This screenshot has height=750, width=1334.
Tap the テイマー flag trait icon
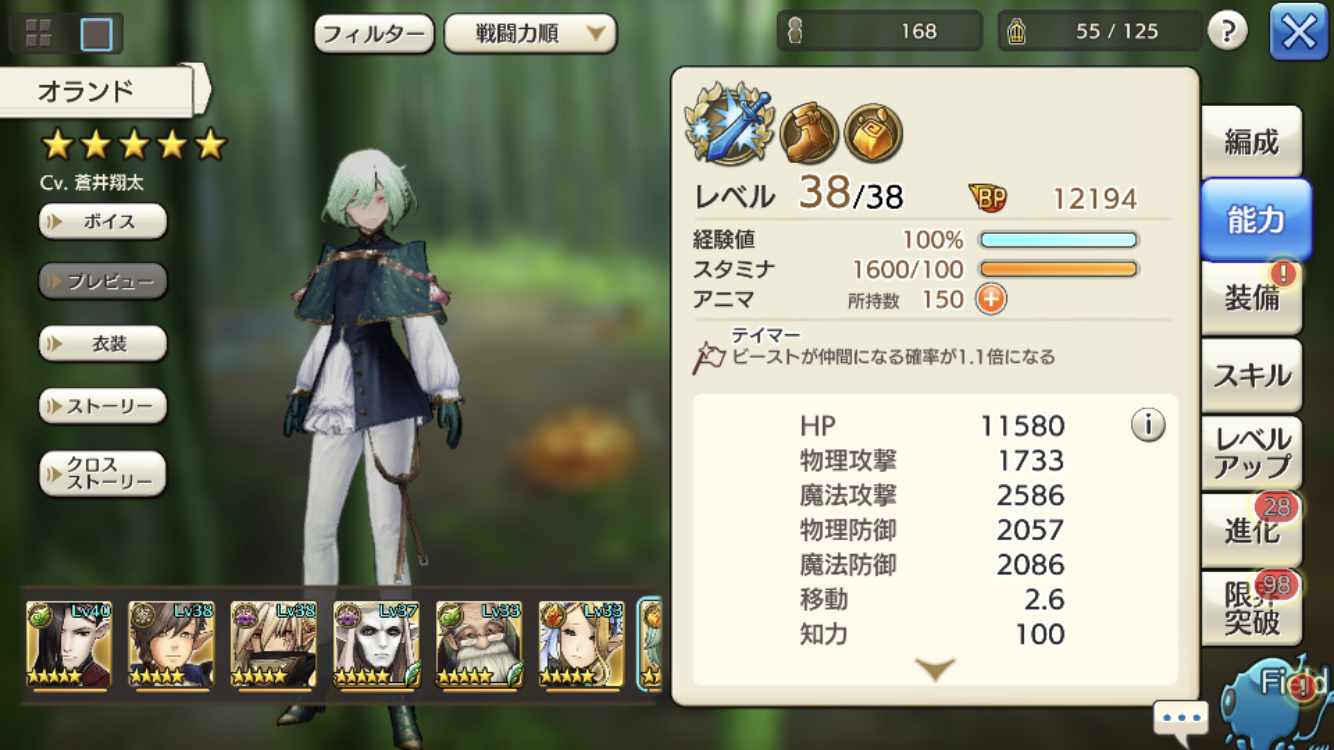tap(709, 356)
